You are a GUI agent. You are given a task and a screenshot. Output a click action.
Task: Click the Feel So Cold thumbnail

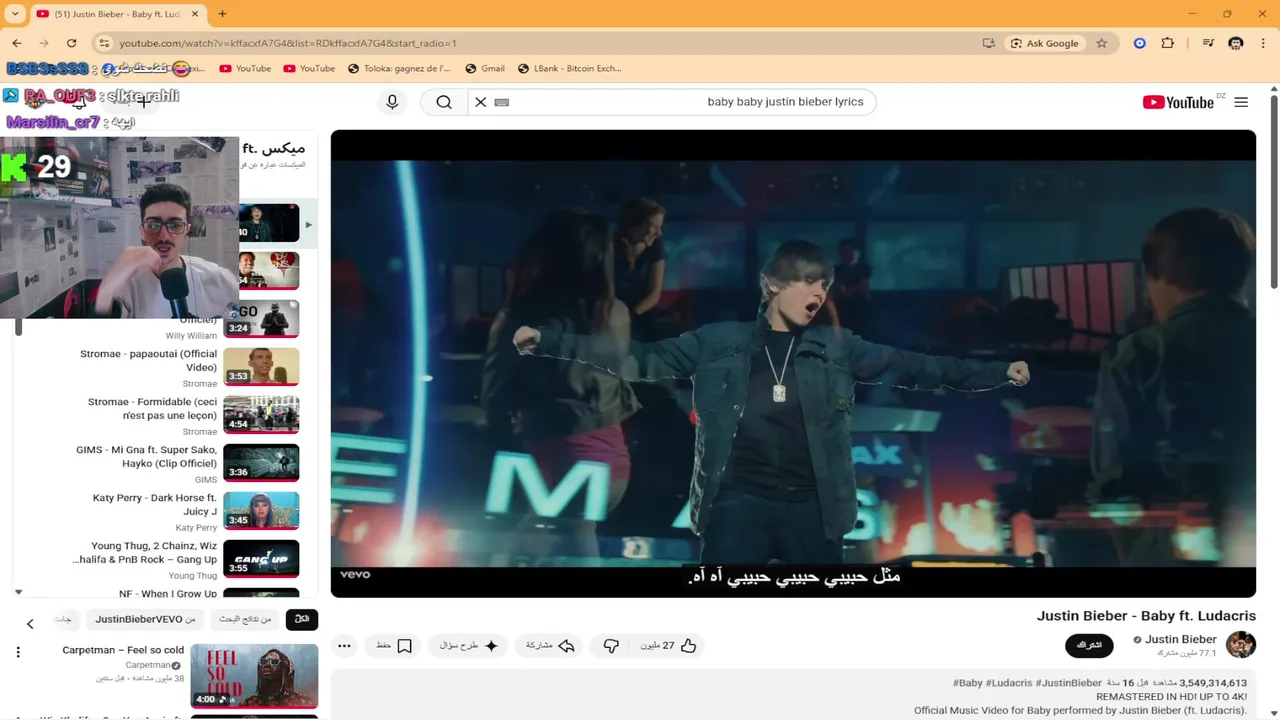click(x=254, y=676)
